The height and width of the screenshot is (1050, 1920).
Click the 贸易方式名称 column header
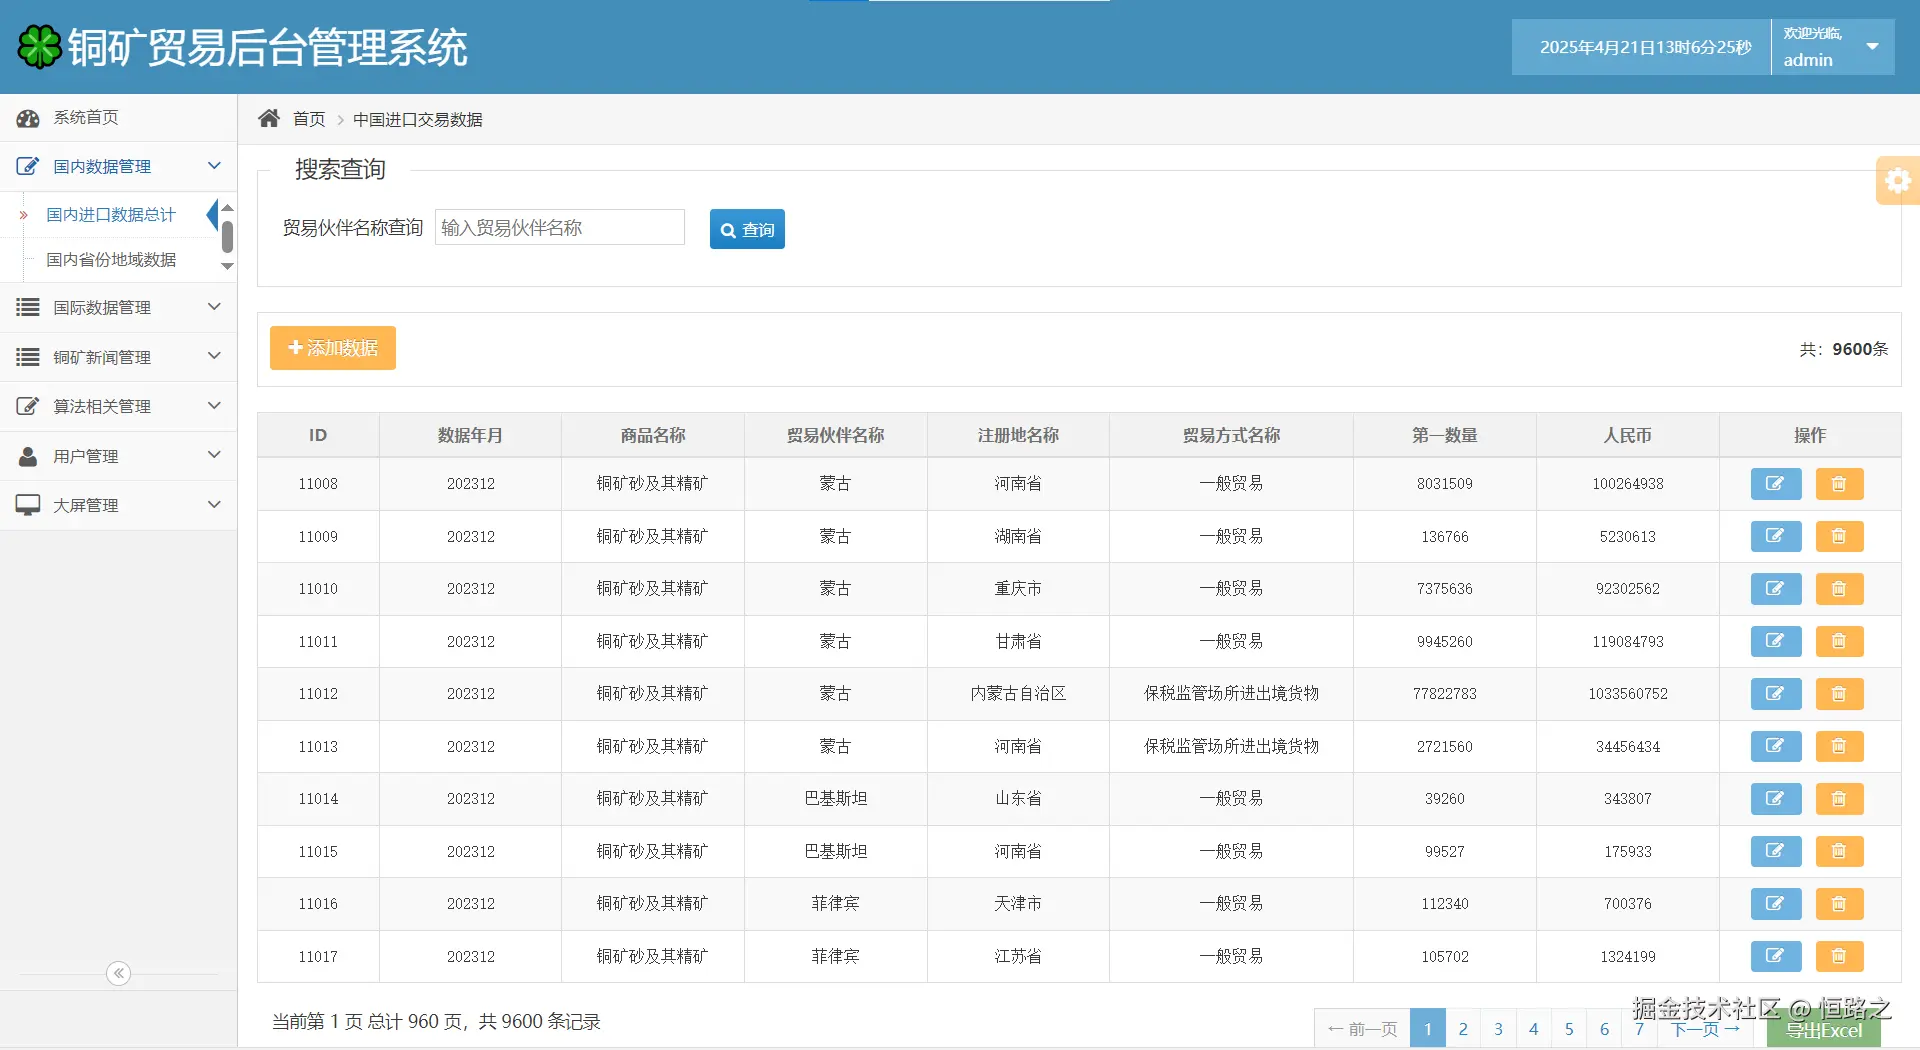[1231, 435]
